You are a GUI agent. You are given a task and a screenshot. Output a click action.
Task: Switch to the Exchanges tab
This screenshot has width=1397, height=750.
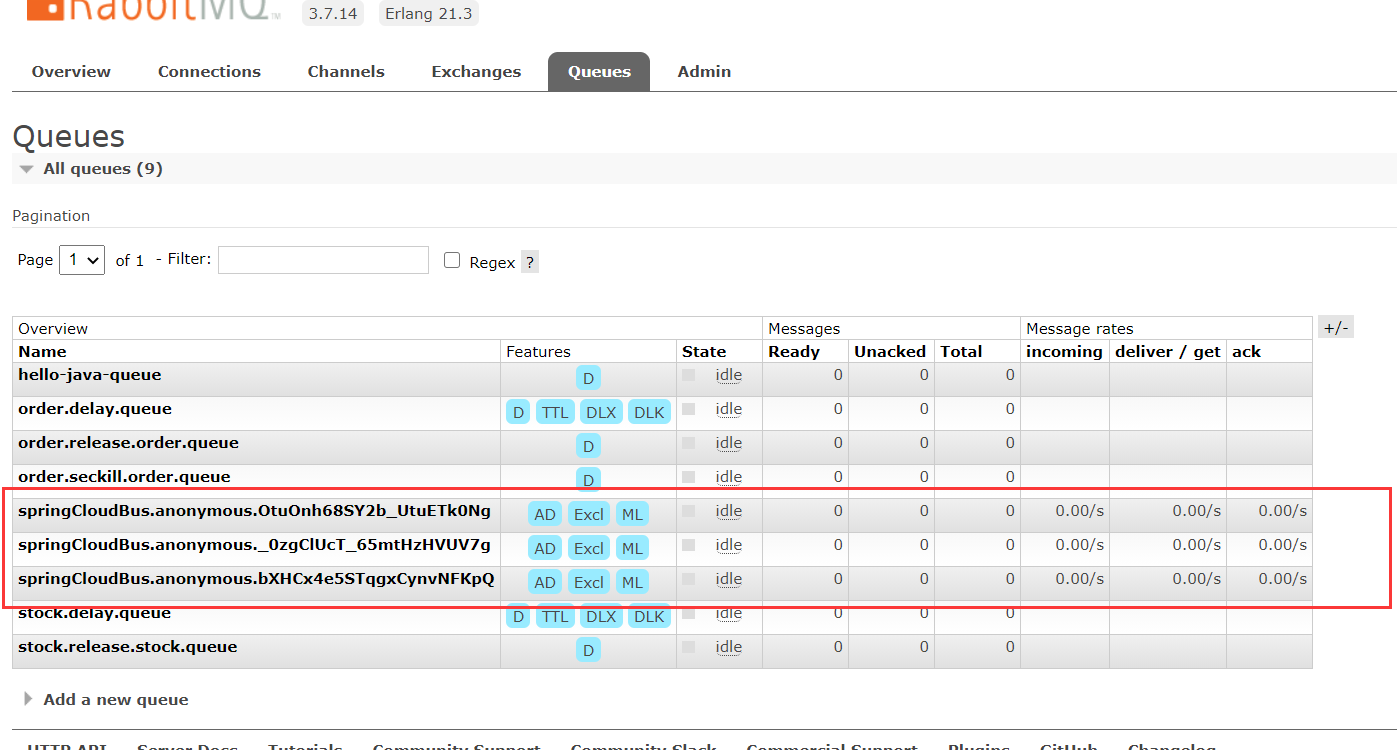pyautogui.click(x=476, y=71)
